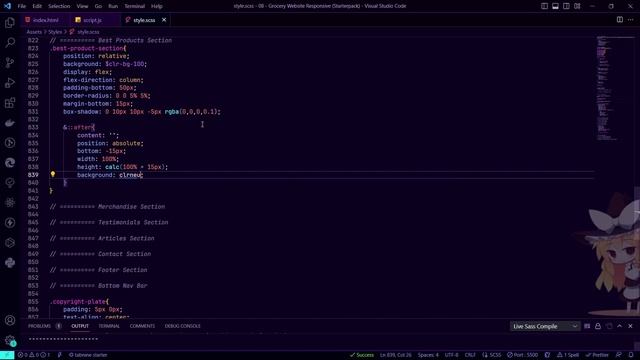Open the Live Sass Compile output channel dropdown
Viewport: 640px width, 360px height.
point(545,326)
